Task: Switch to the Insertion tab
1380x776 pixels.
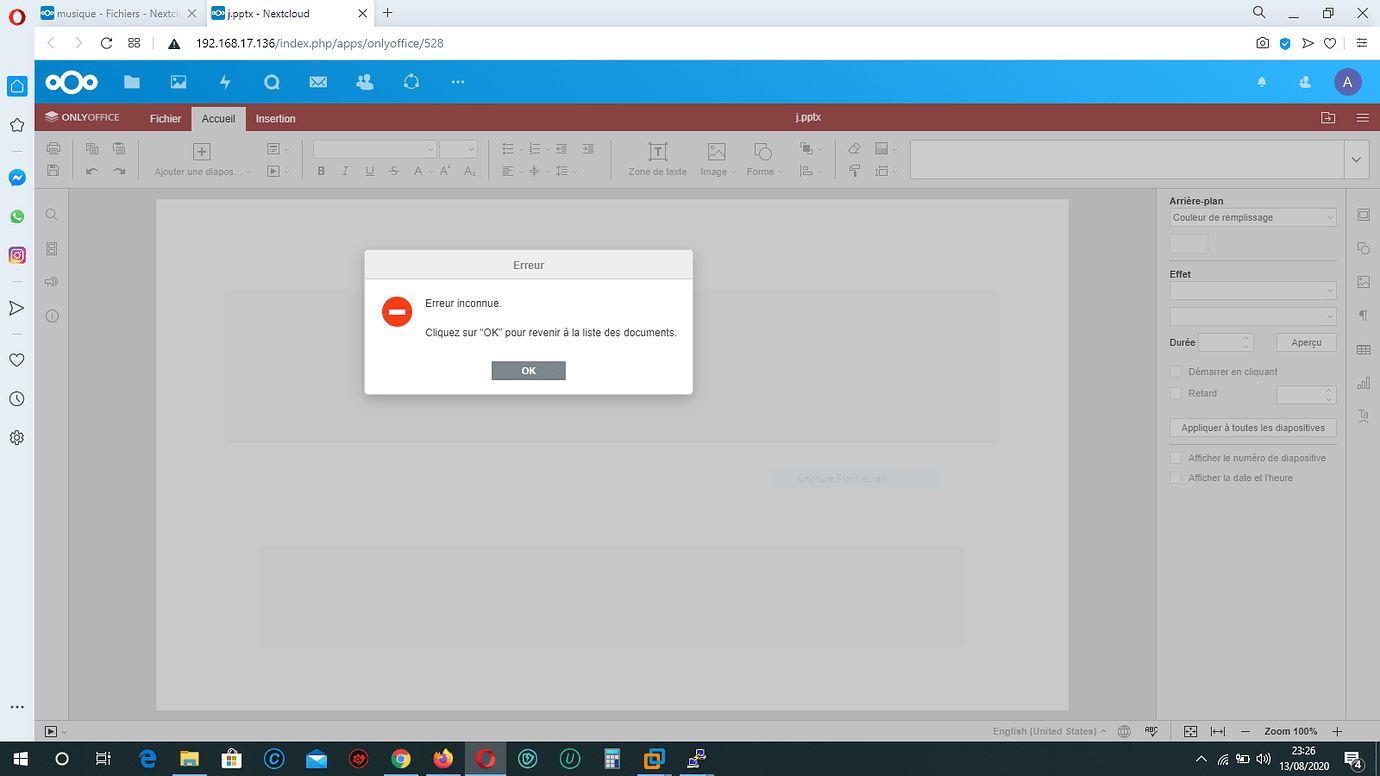Action: [275, 118]
